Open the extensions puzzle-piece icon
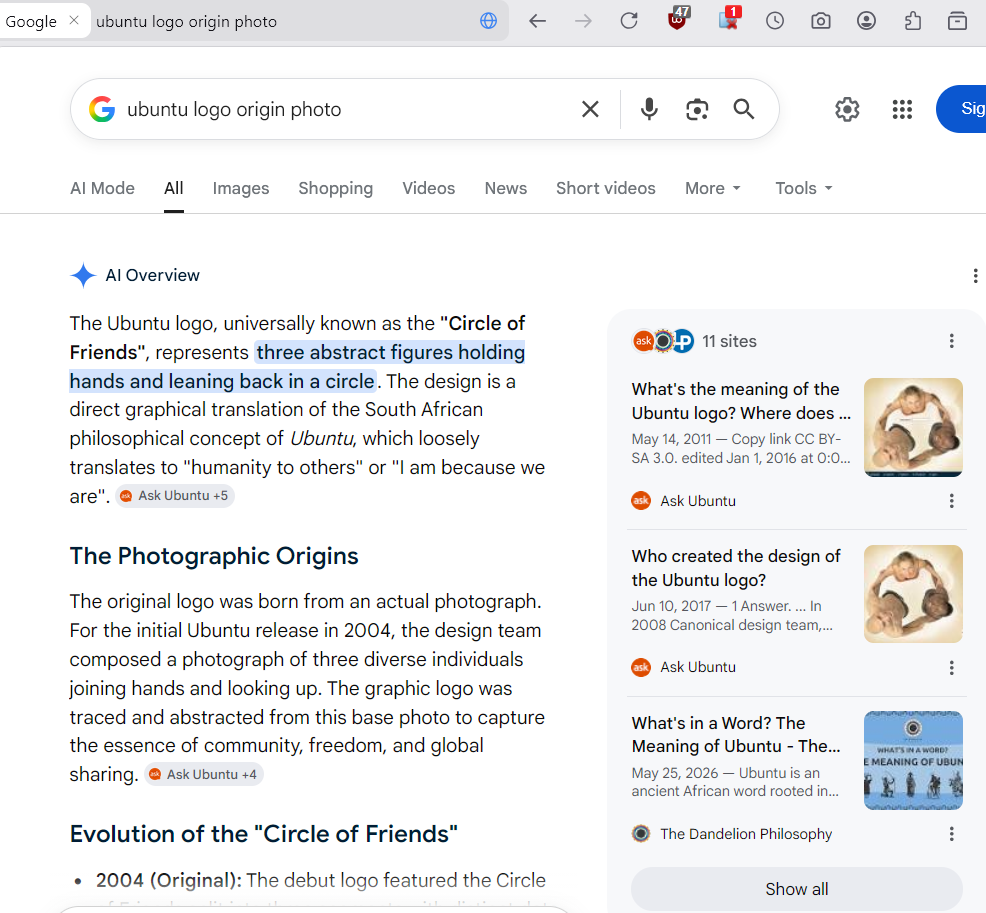The height and width of the screenshot is (913, 986). 912,21
